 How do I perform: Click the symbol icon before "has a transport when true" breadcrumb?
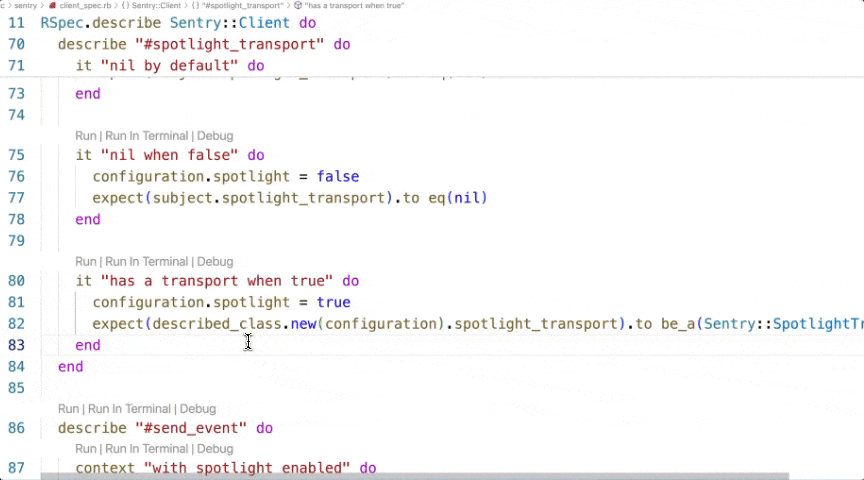[298, 5]
